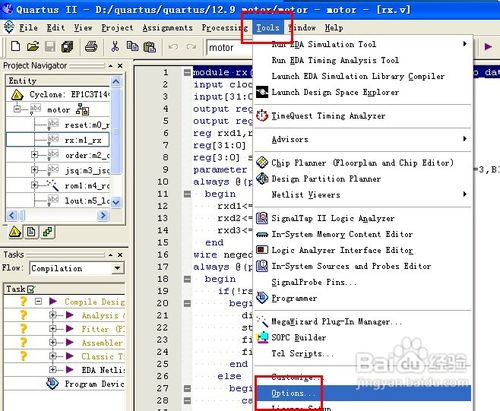The height and width of the screenshot is (411, 500).
Task: Expand the Fitter task node
Action: pyautogui.click(x=53, y=329)
